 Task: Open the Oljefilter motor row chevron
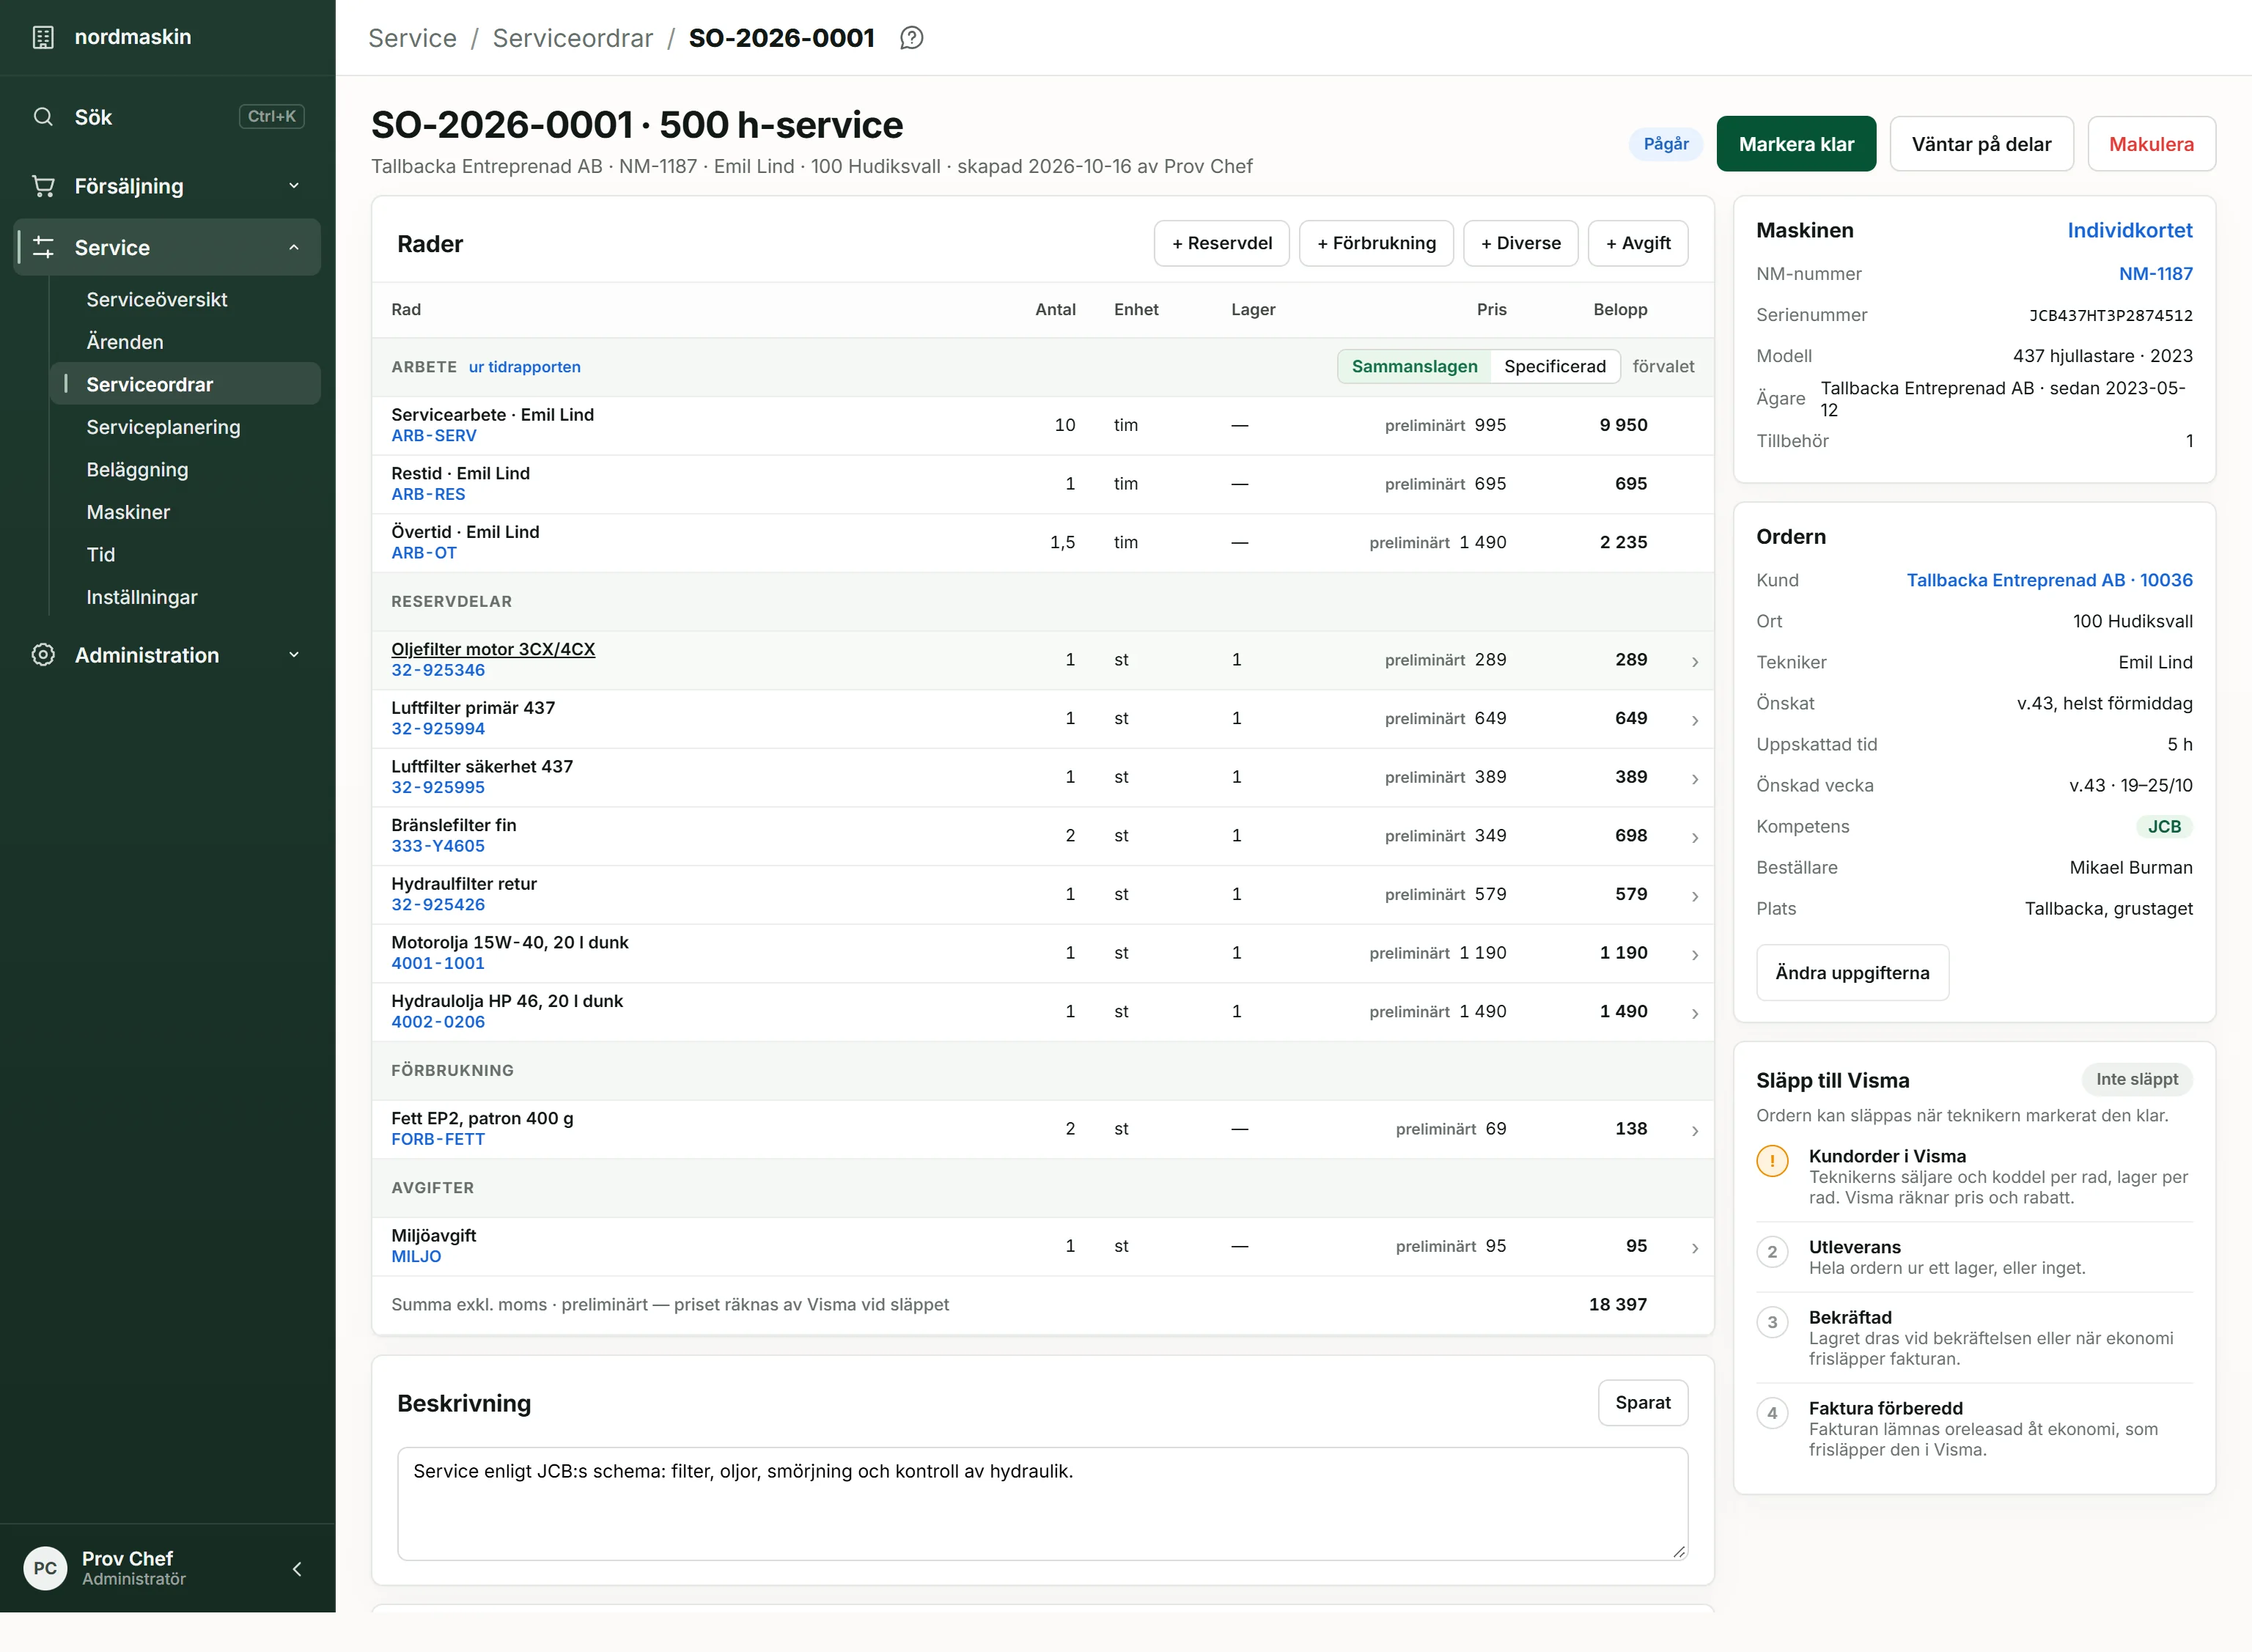pos(1695,661)
